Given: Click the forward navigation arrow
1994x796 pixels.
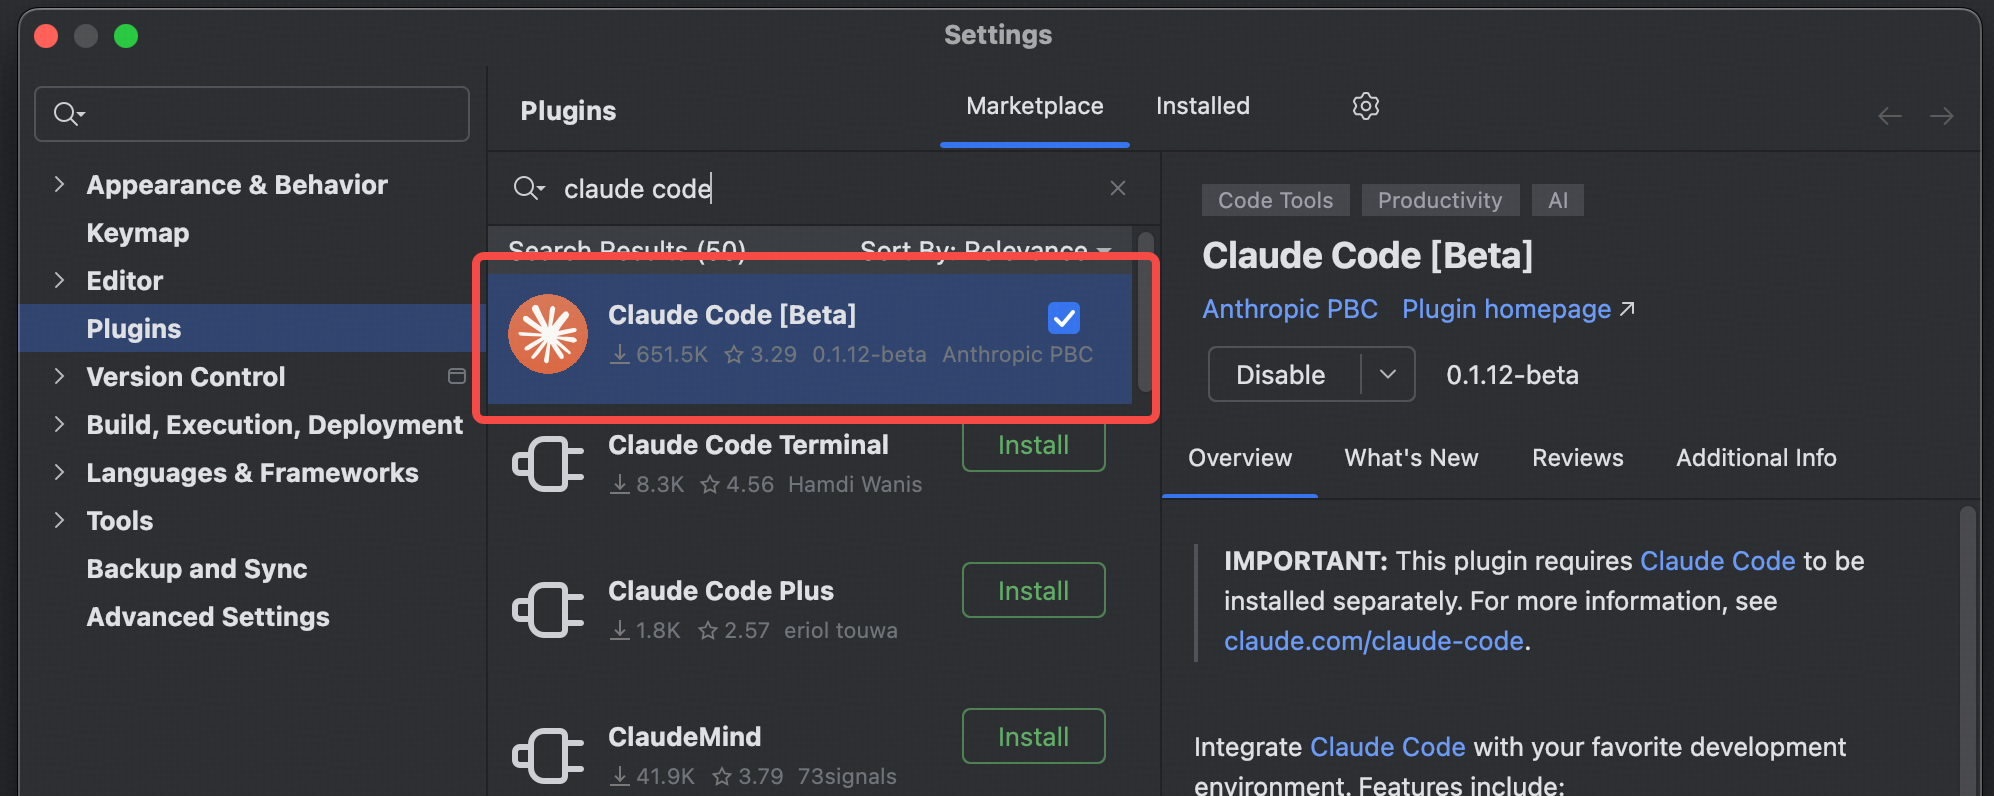Looking at the screenshot, I should tap(1941, 115).
